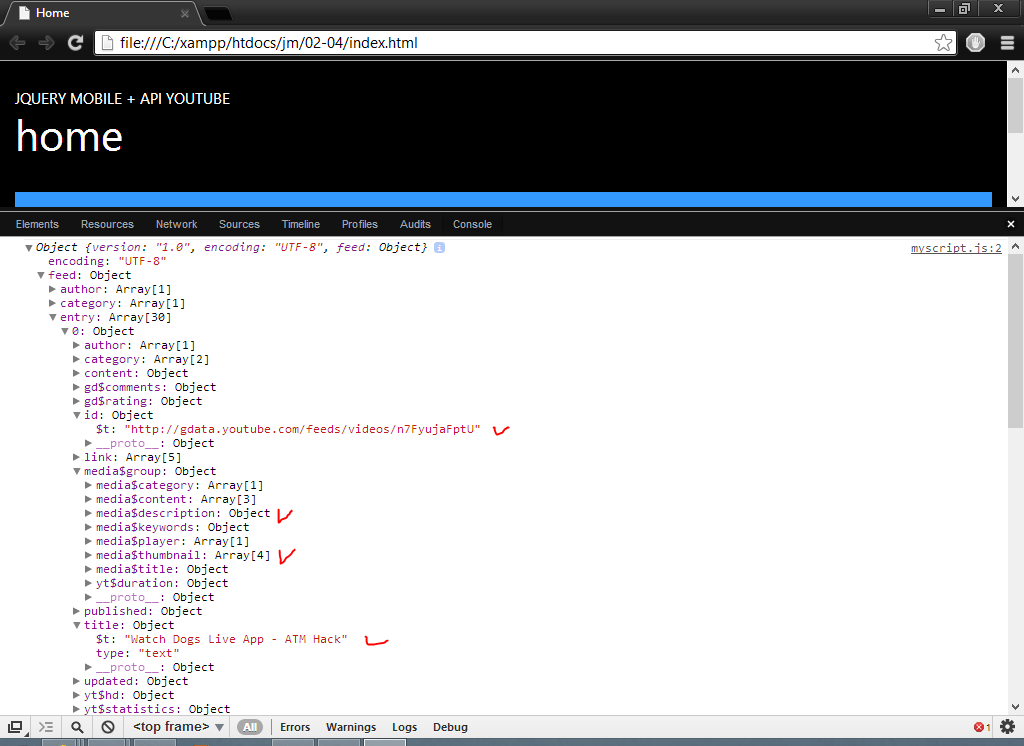Expand the category Array[2] node
1024x746 pixels.
(x=76, y=359)
